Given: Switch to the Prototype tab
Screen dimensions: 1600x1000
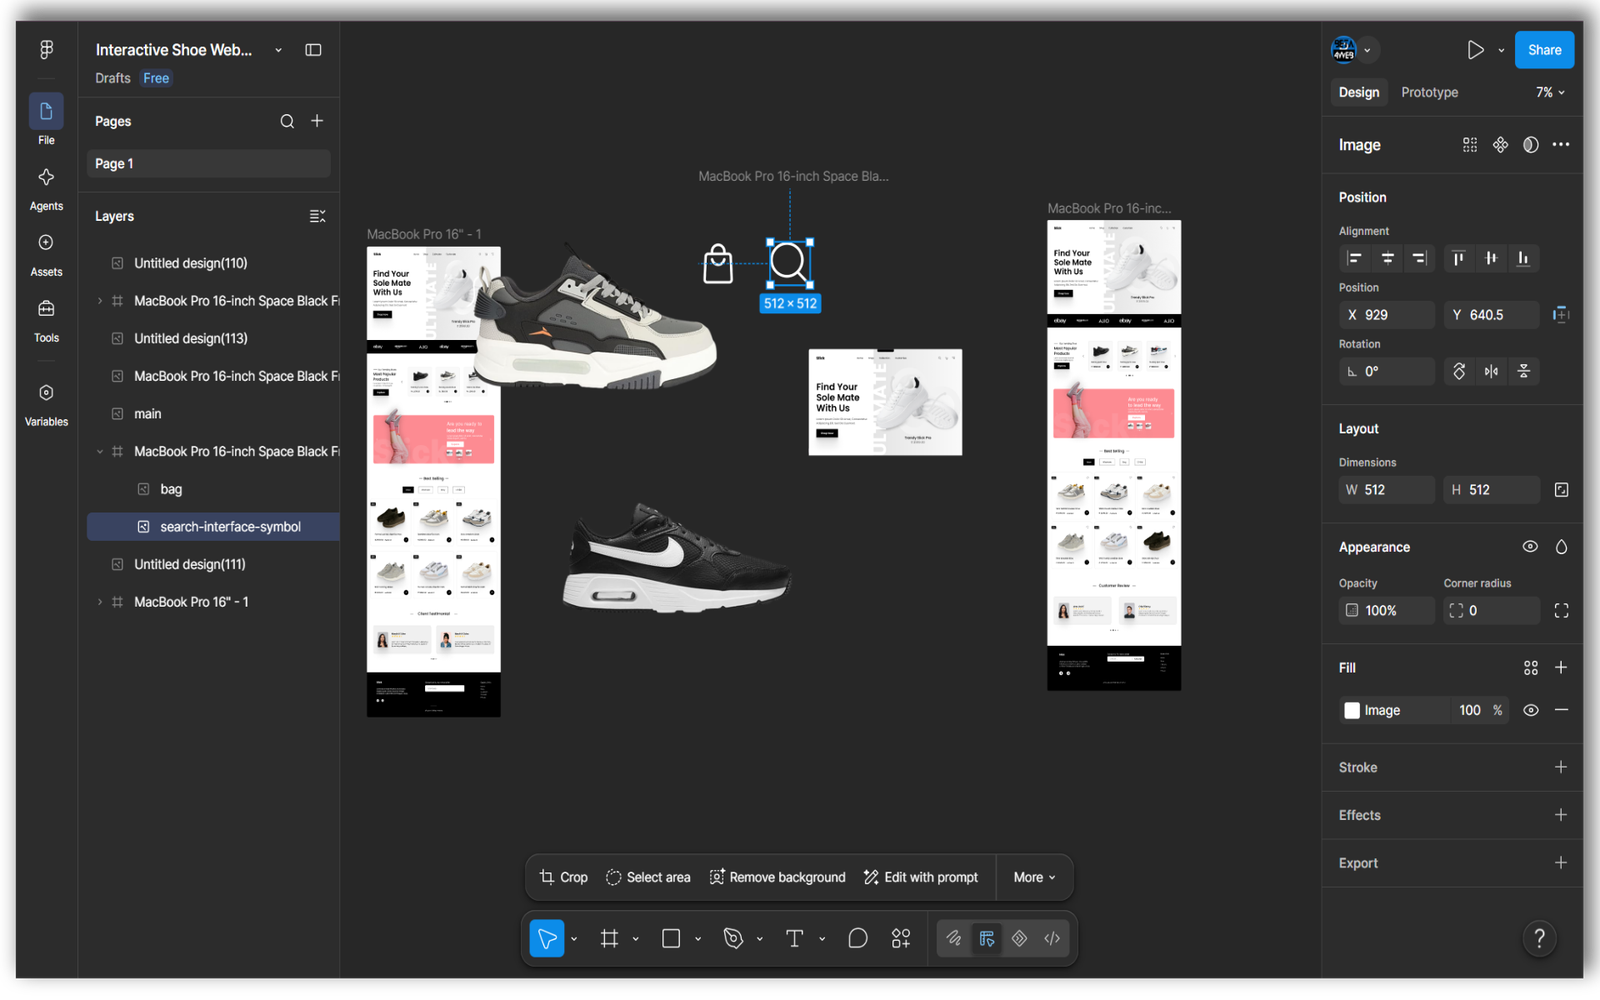Looking at the screenshot, I should (1429, 92).
